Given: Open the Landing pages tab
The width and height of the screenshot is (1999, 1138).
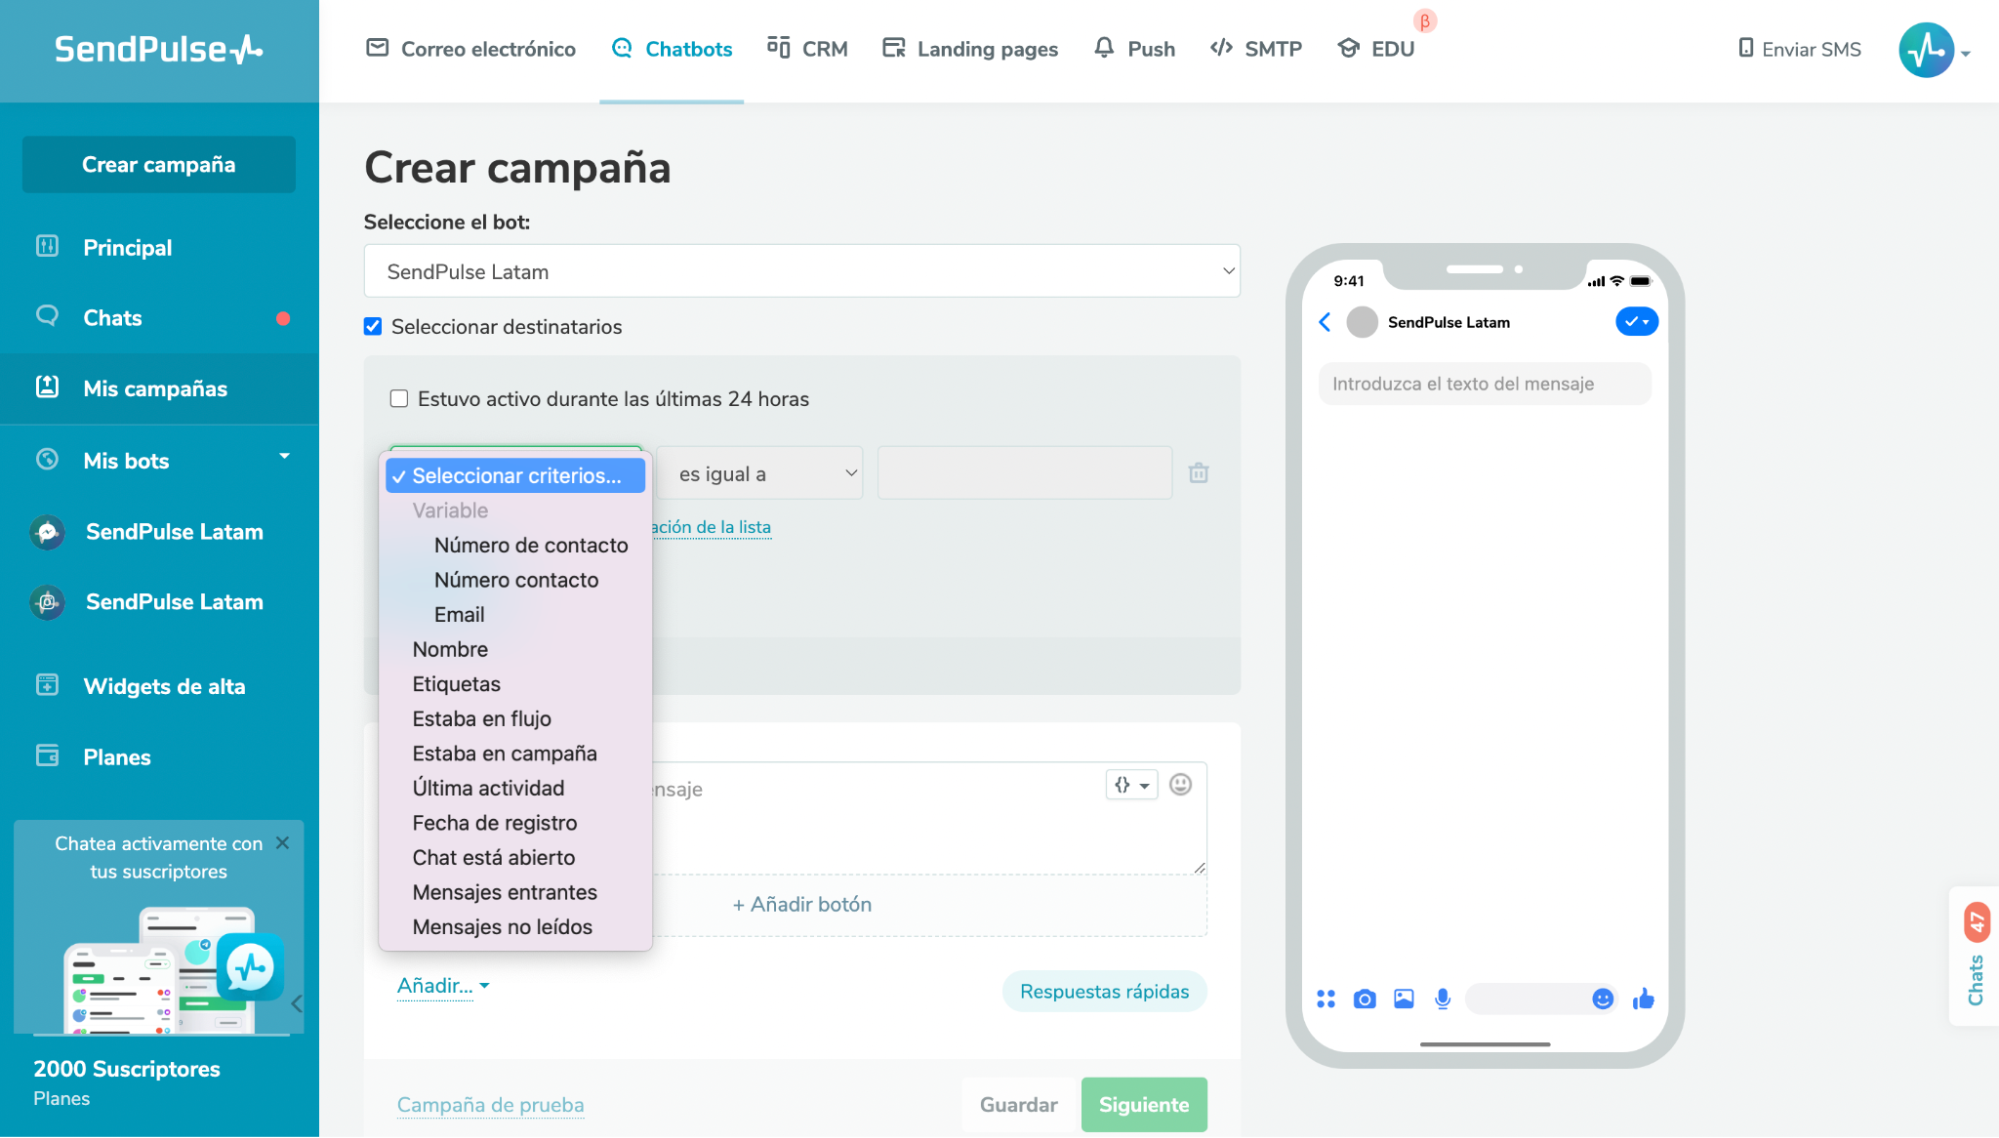Looking at the screenshot, I should [970, 49].
